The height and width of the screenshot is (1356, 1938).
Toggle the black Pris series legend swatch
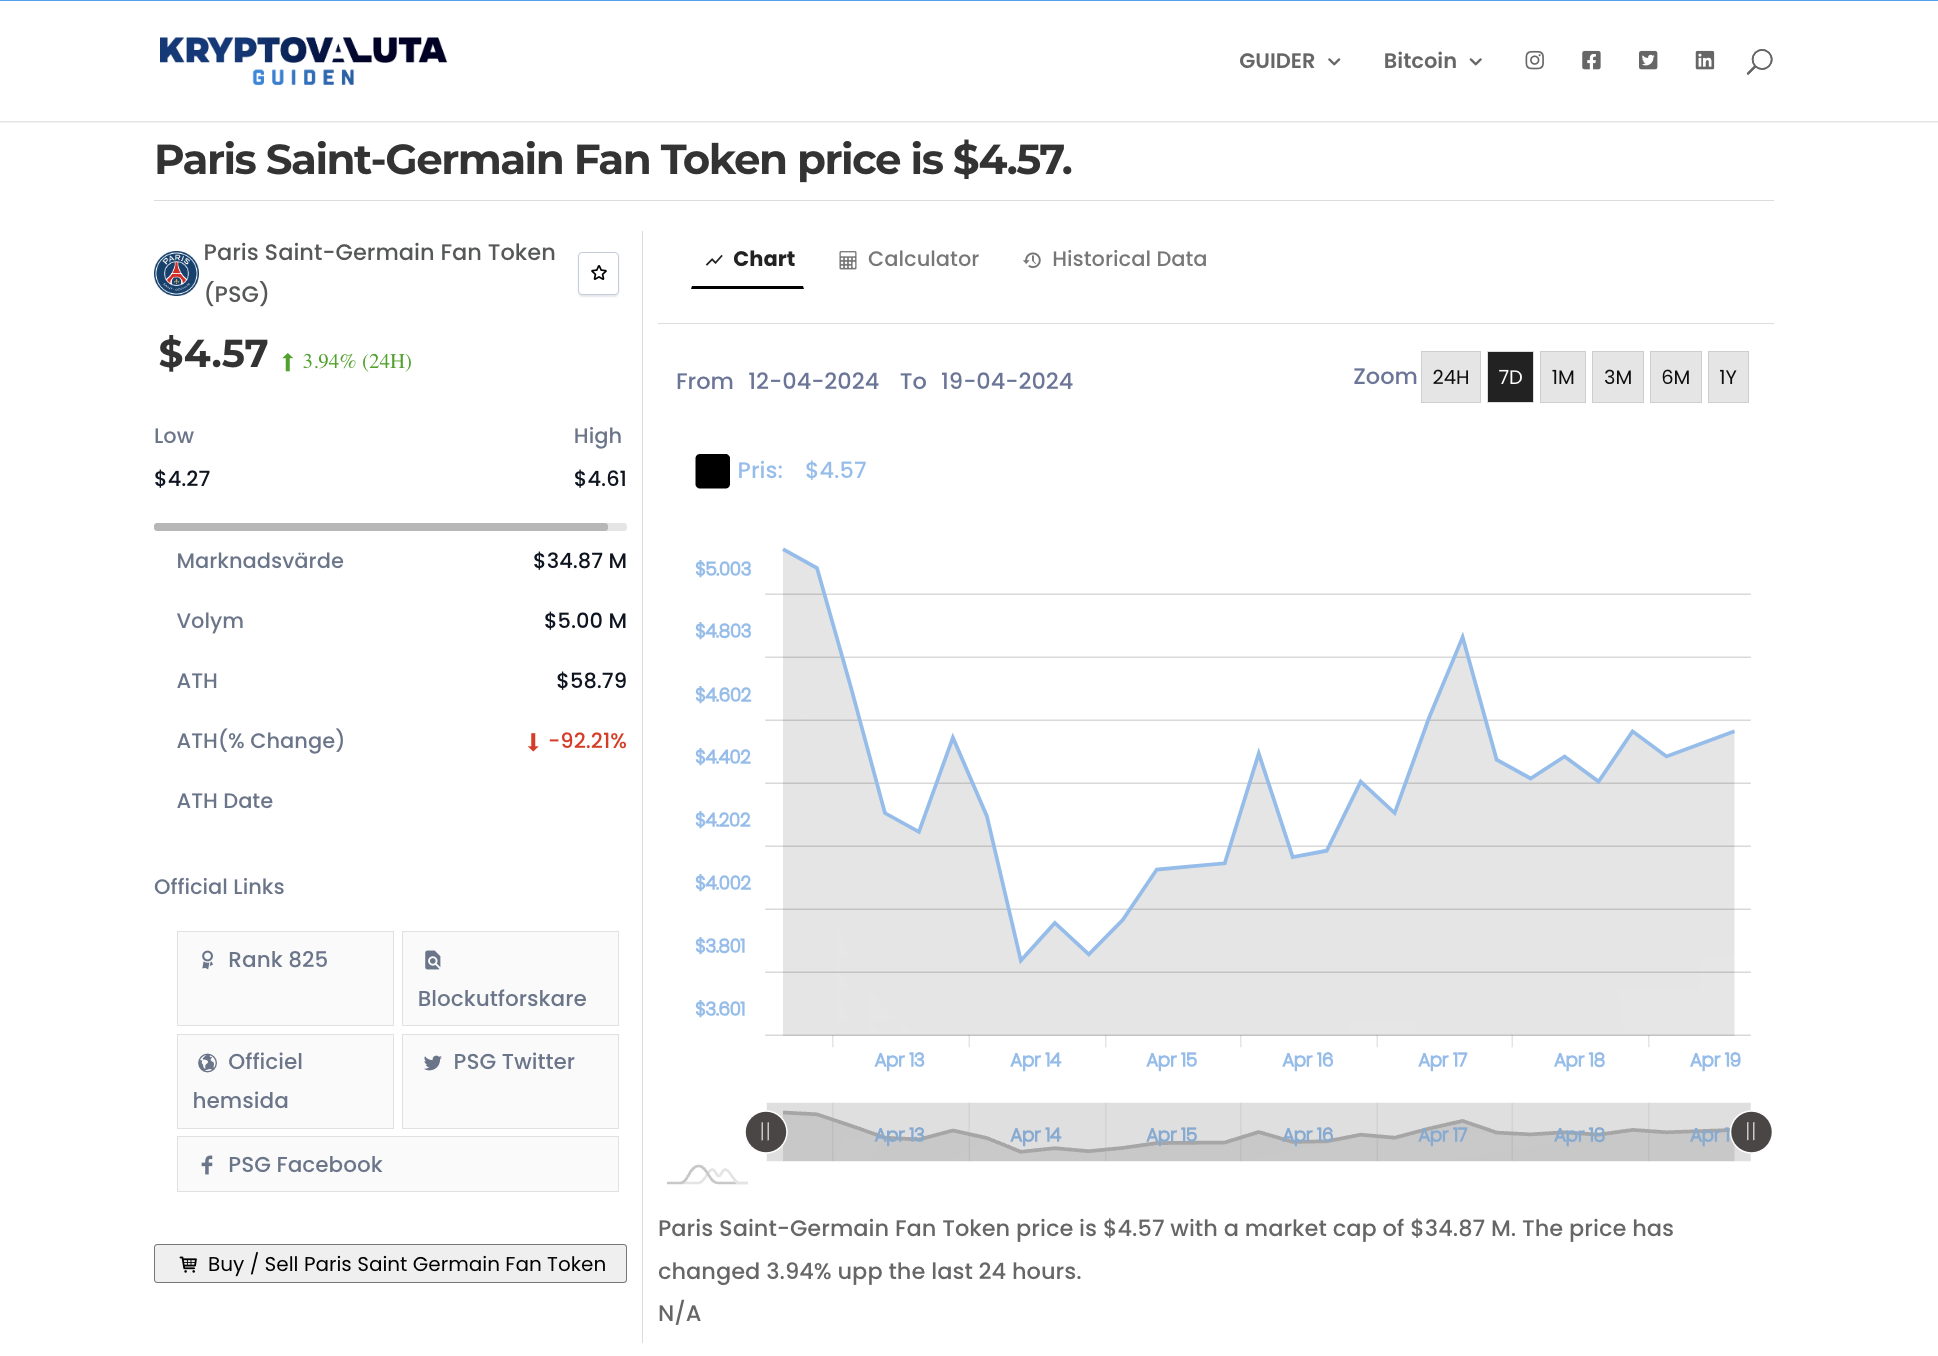tap(712, 470)
